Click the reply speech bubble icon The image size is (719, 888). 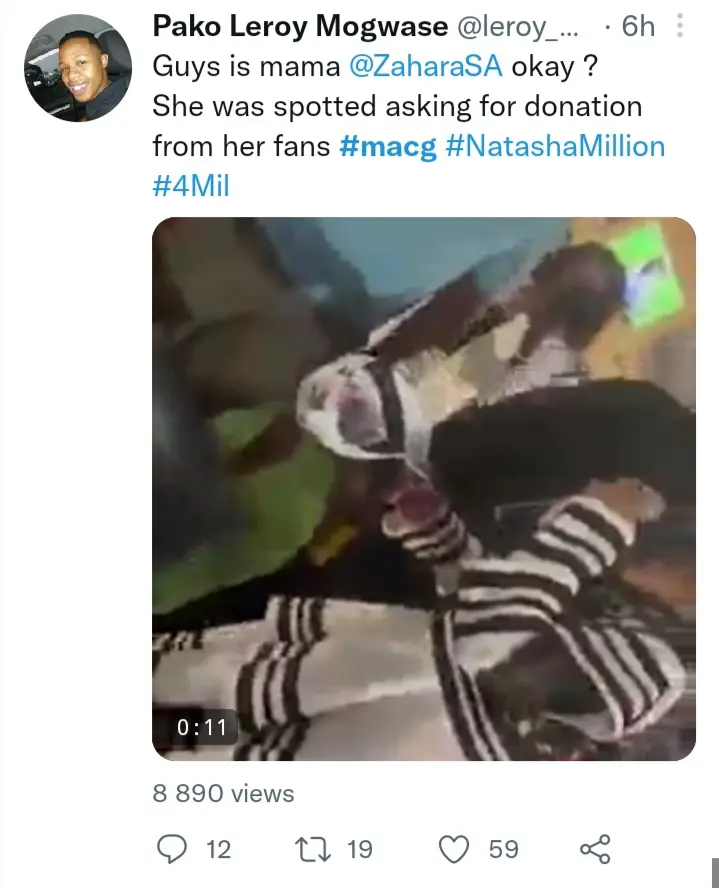[x=171, y=849]
